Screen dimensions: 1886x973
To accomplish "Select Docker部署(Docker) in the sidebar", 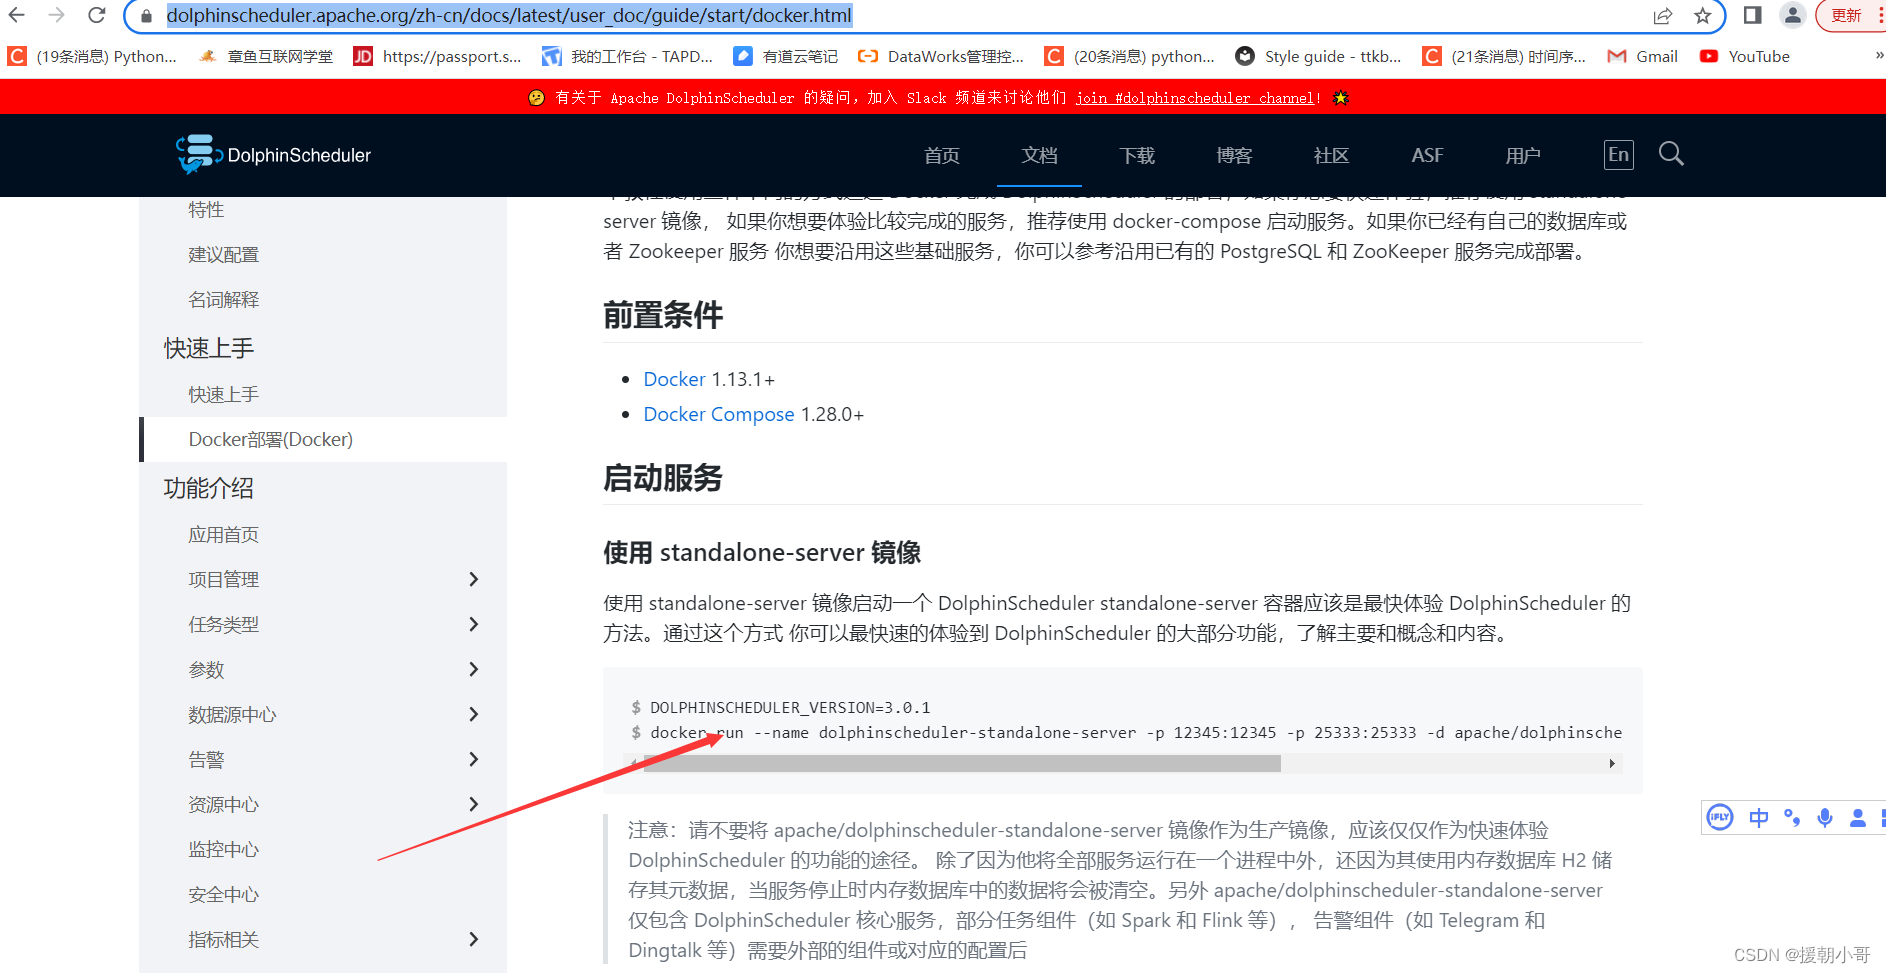I will [x=270, y=440].
